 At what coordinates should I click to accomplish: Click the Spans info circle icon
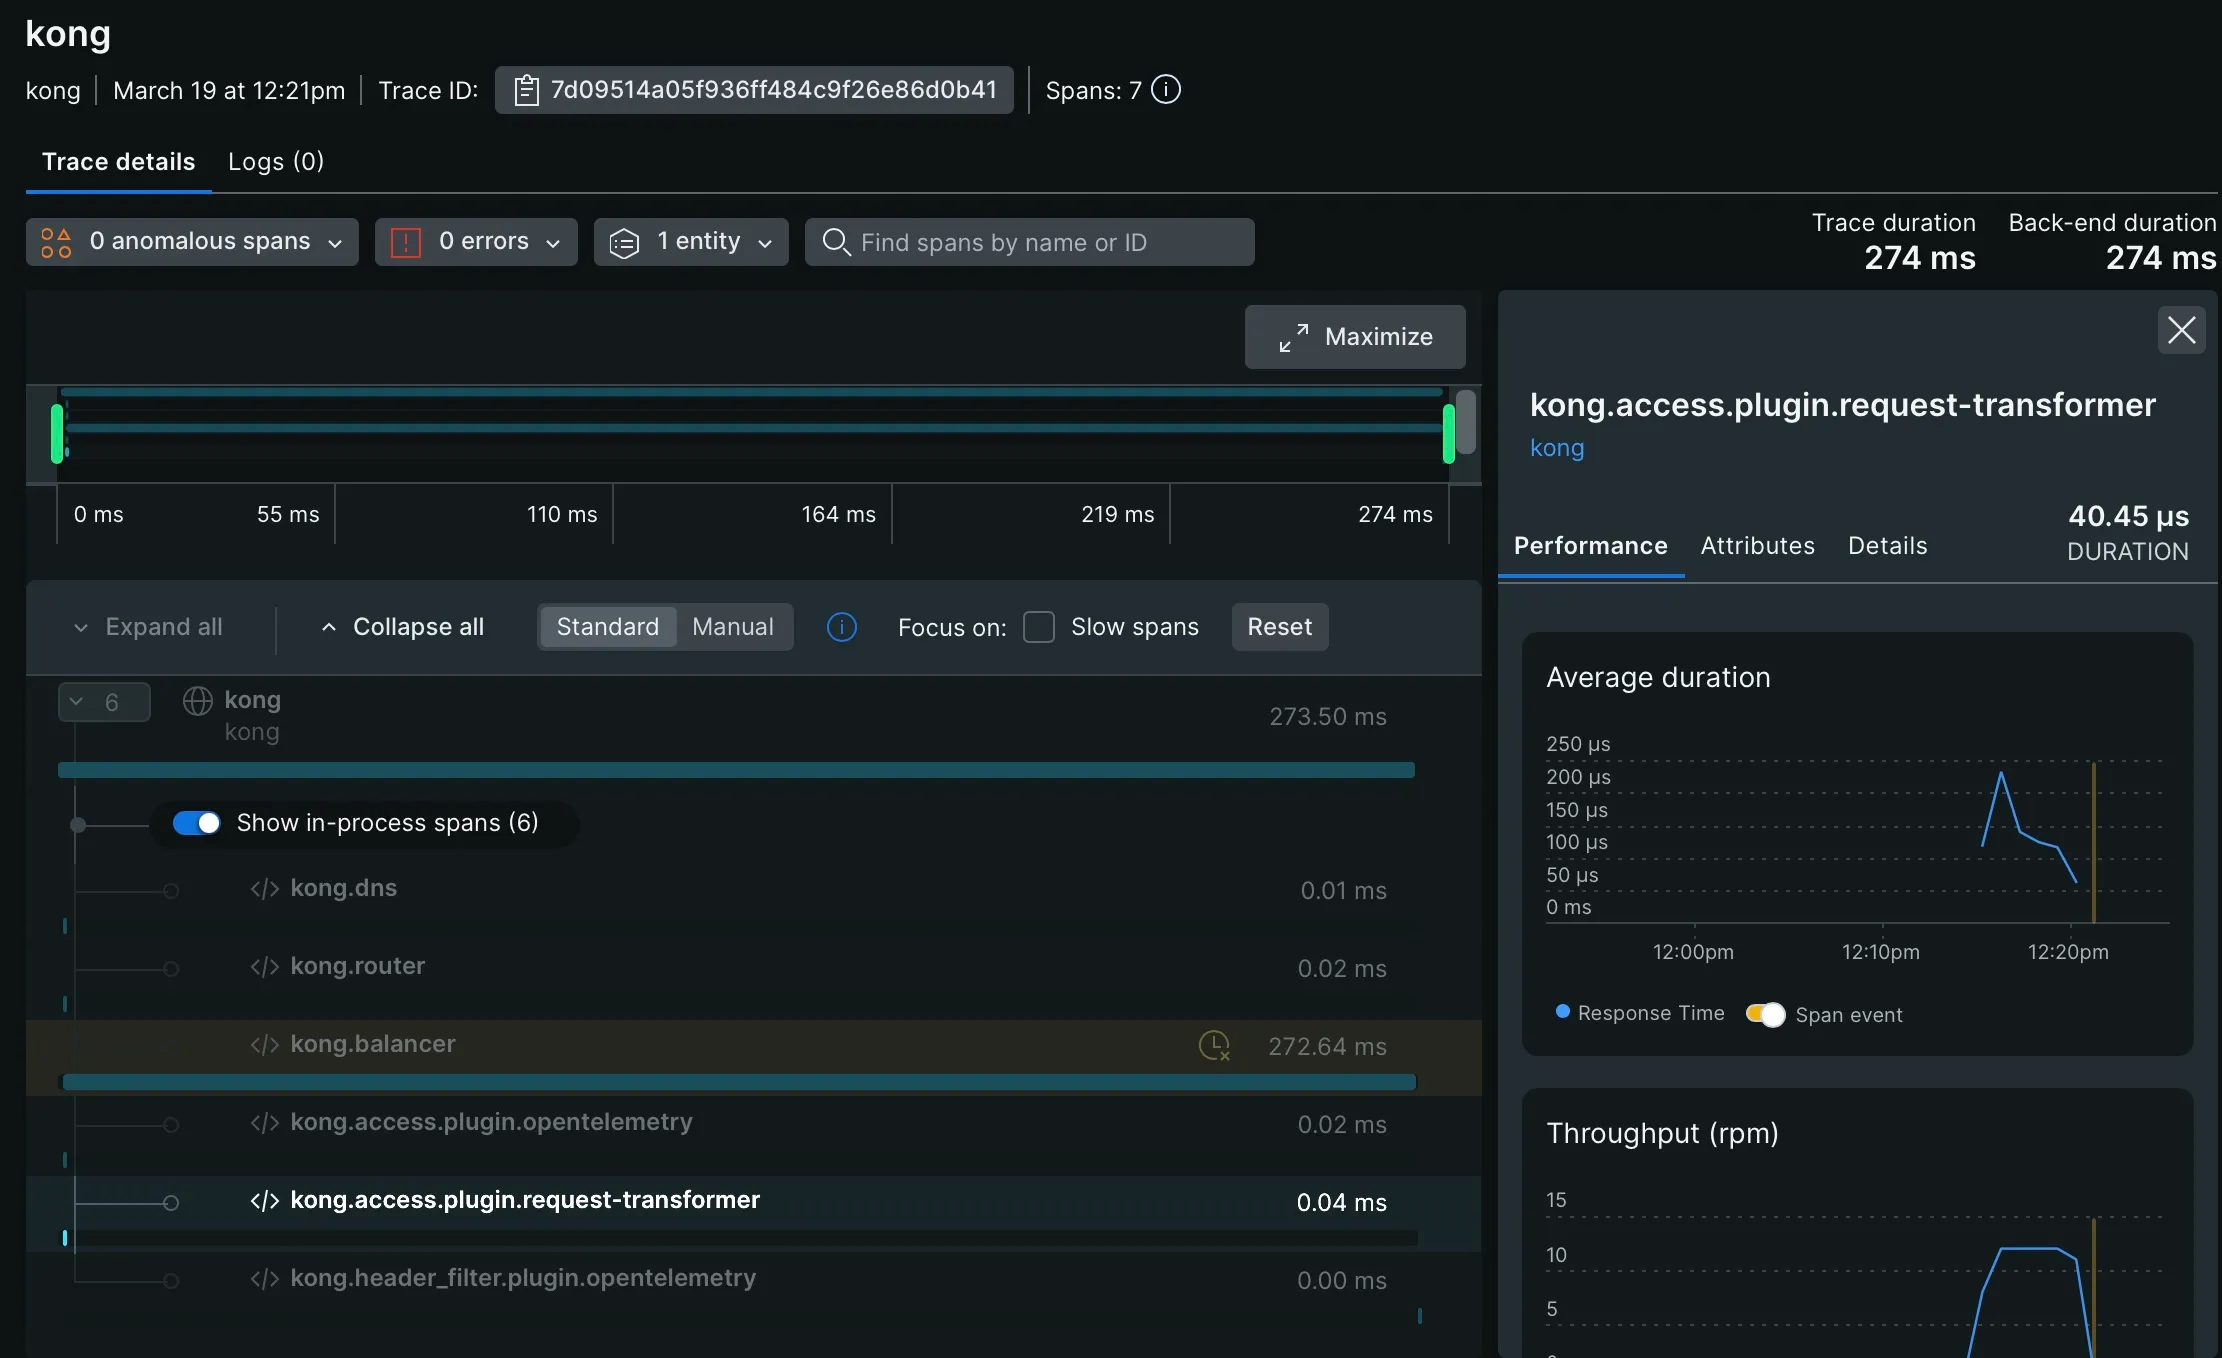pos(1165,90)
